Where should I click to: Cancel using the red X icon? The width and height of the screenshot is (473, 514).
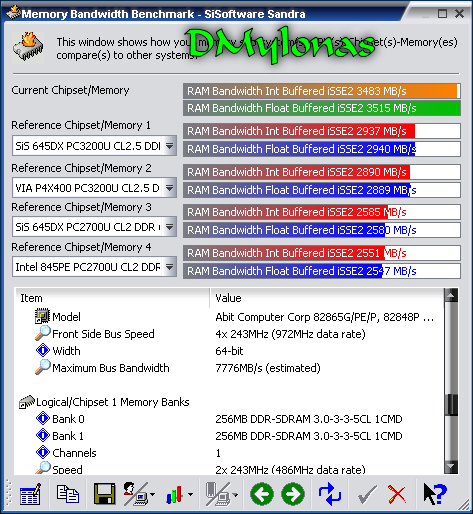click(x=397, y=494)
